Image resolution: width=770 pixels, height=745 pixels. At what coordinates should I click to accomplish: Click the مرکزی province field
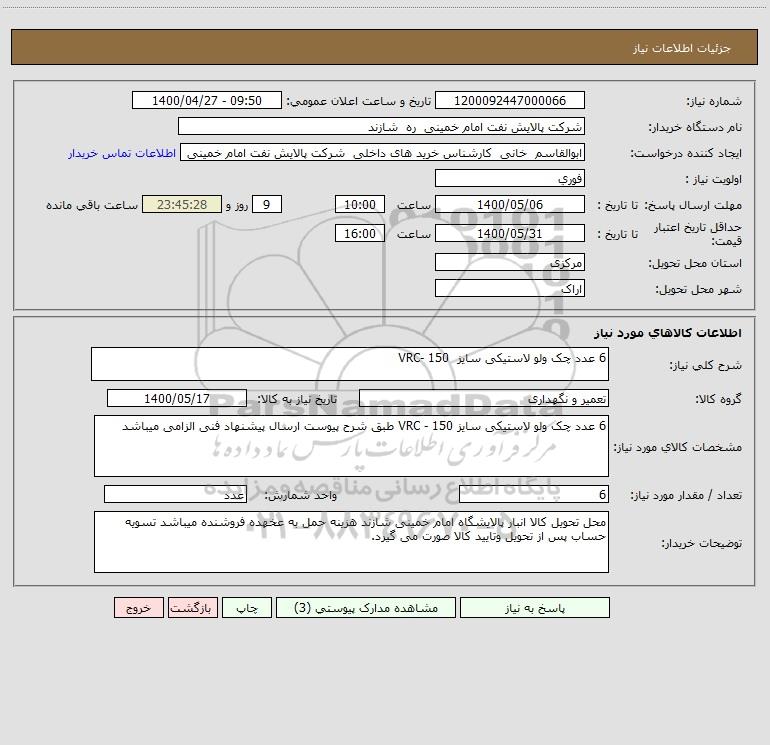click(510, 262)
